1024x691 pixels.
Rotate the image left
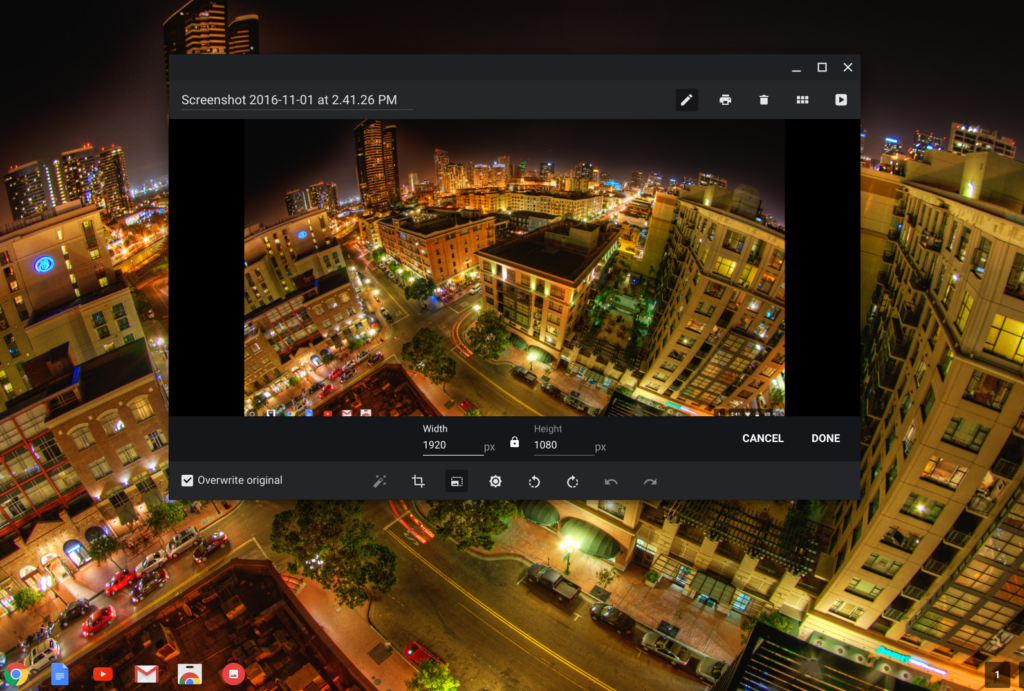(534, 481)
